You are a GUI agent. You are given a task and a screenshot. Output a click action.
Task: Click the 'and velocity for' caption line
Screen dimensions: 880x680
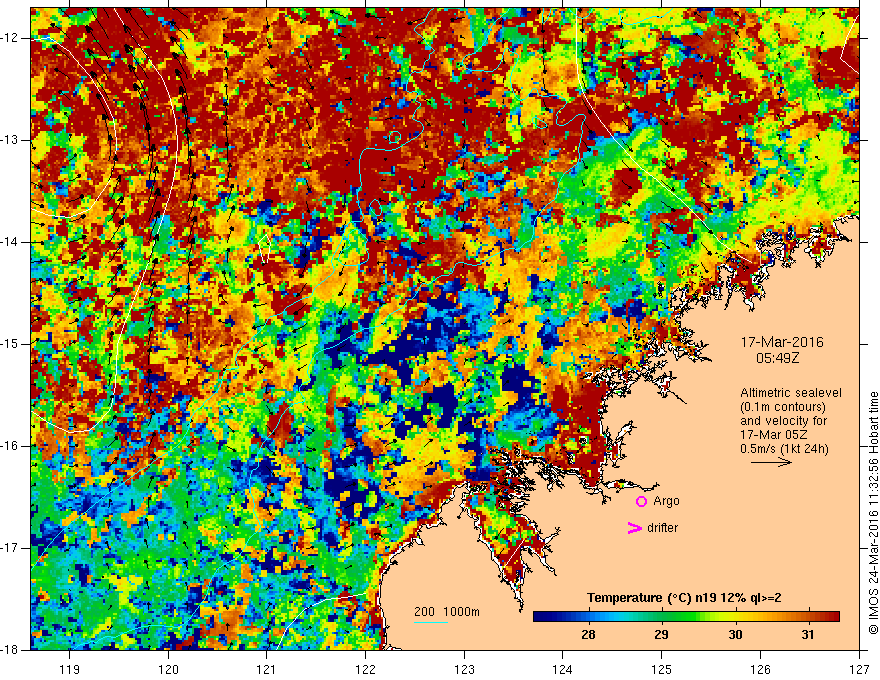pyautogui.click(x=783, y=421)
